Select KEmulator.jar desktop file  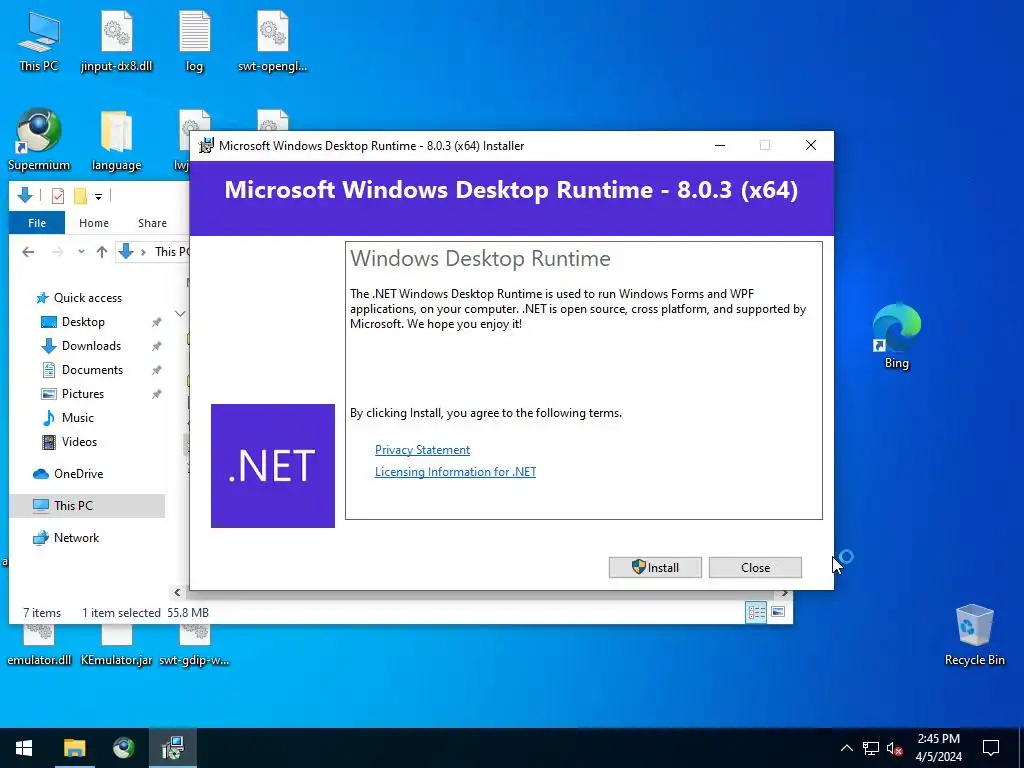116,647
